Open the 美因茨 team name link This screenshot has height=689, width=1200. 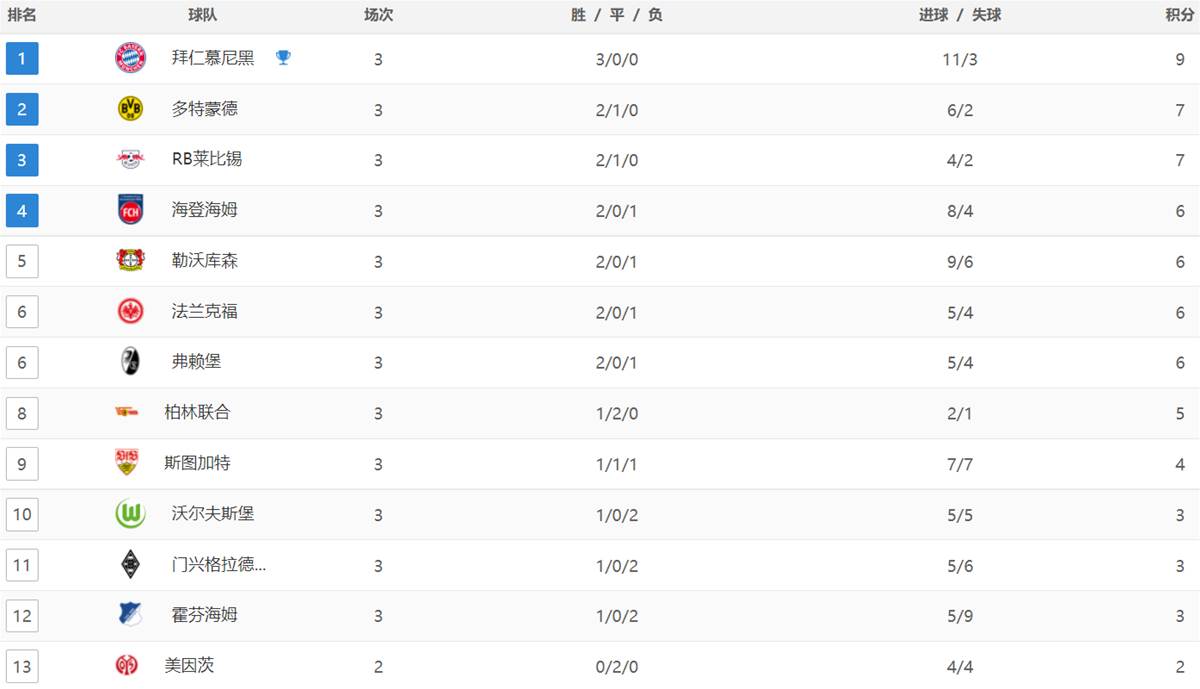pyautogui.click(x=189, y=665)
